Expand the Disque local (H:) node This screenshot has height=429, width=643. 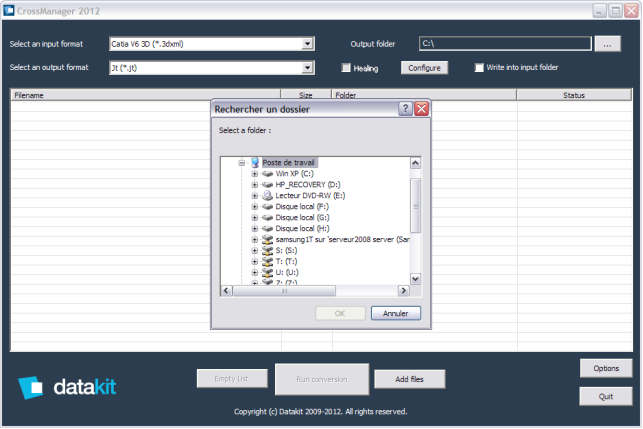tap(255, 229)
